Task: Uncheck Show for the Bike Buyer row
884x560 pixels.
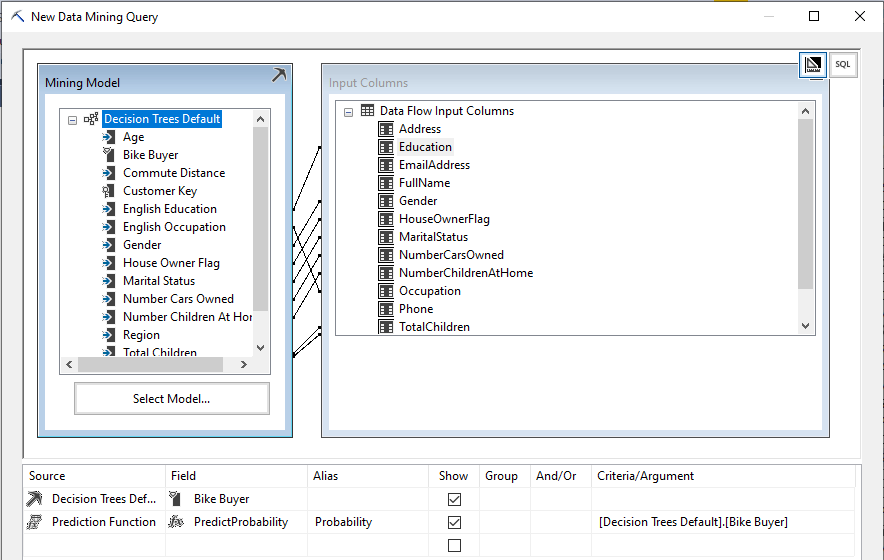Action: click(455, 499)
